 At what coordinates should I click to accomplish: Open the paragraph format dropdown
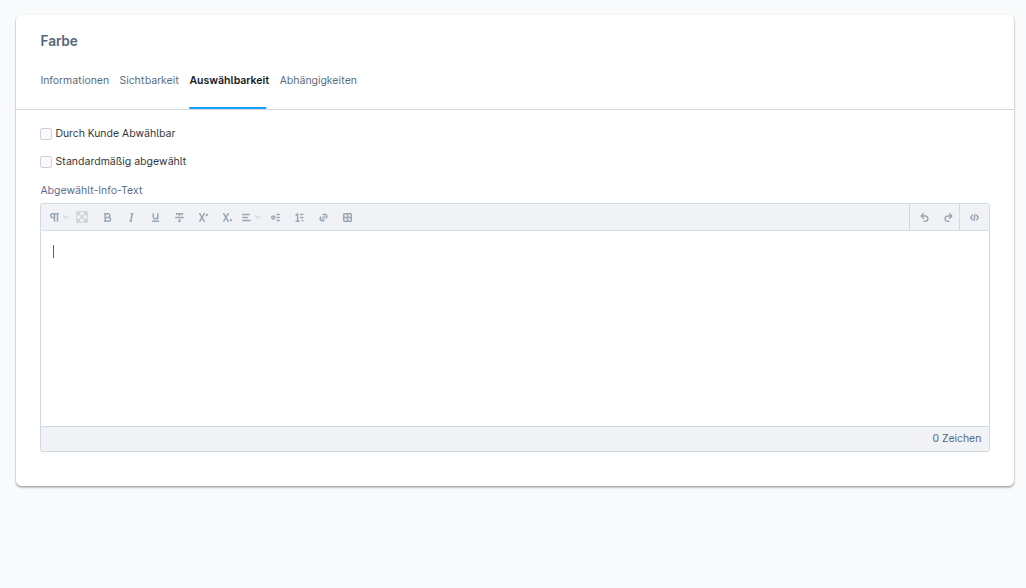point(59,218)
